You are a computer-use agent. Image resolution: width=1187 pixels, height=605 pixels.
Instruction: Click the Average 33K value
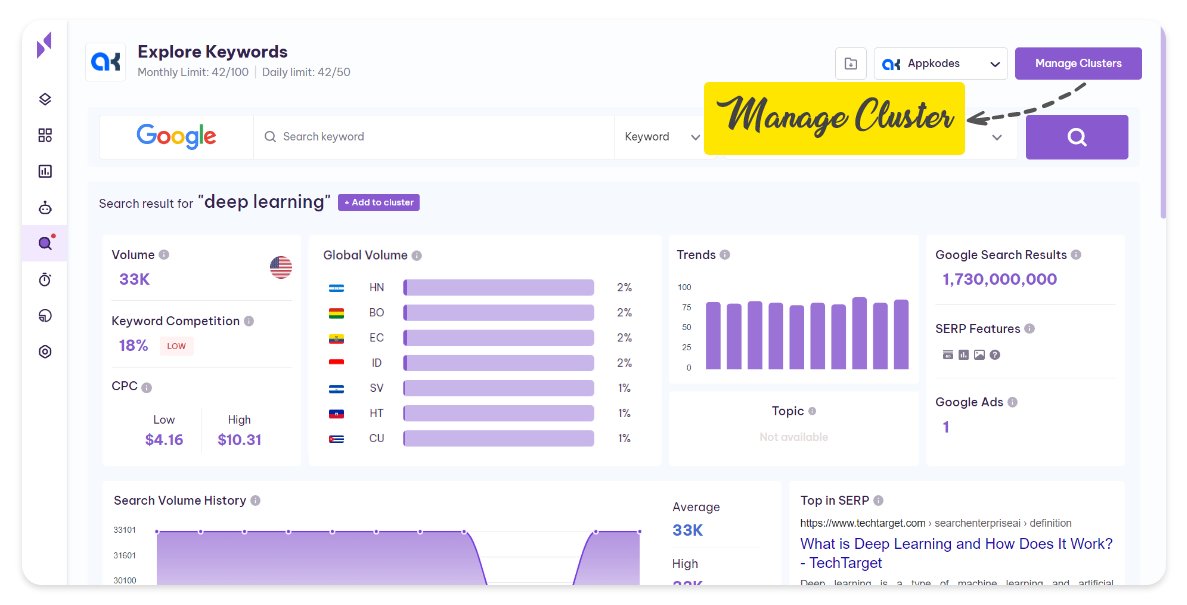(x=687, y=531)
